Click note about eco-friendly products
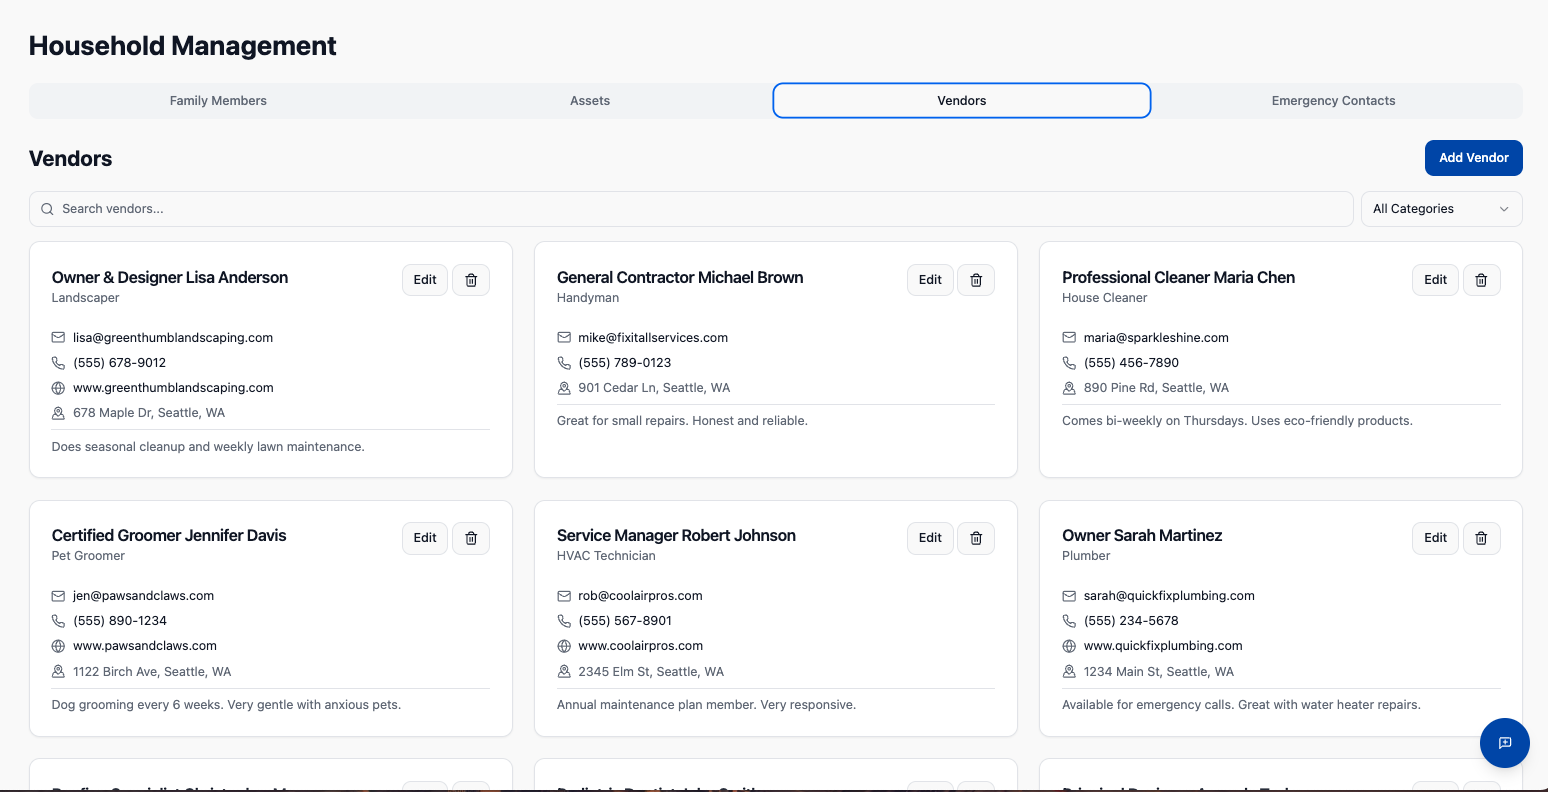This screenshot has height=792, width=1548. pos(1237,421)
